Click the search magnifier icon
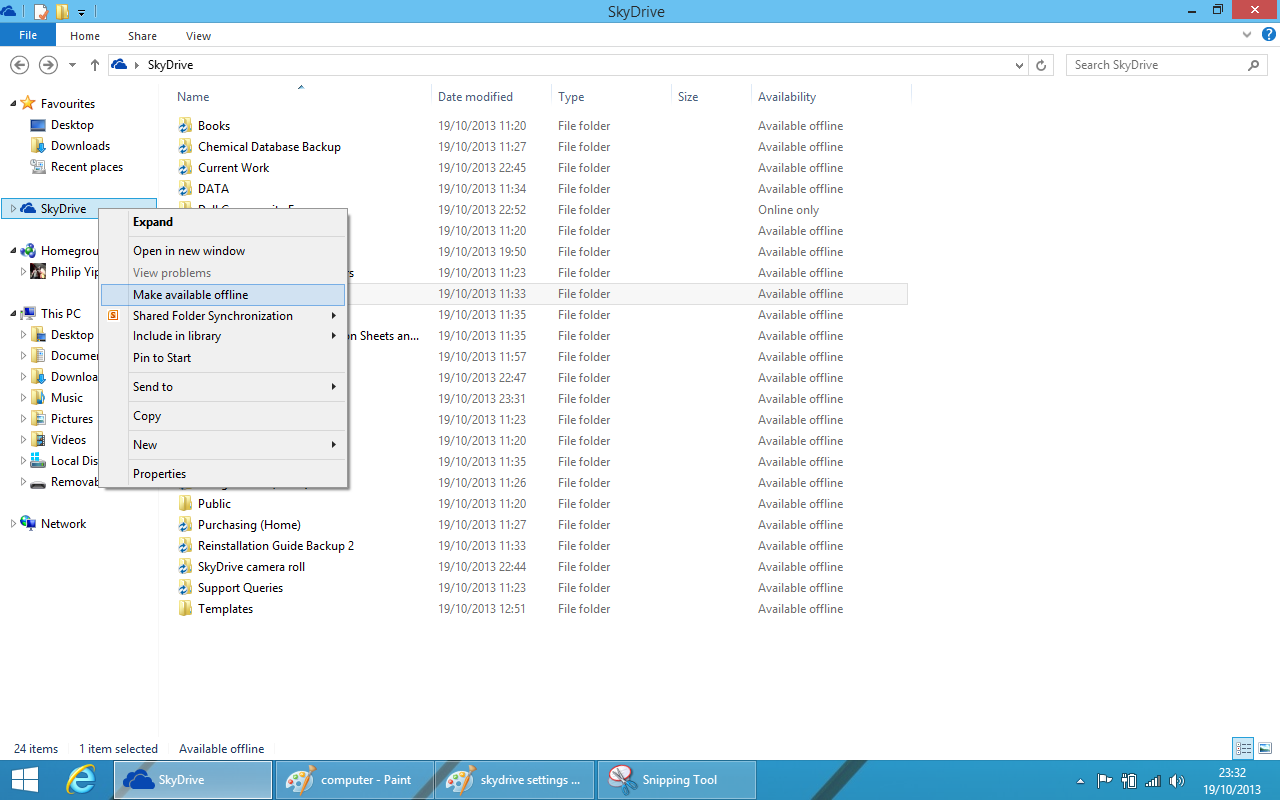Screen dimensions: 1280x800 1254,65
